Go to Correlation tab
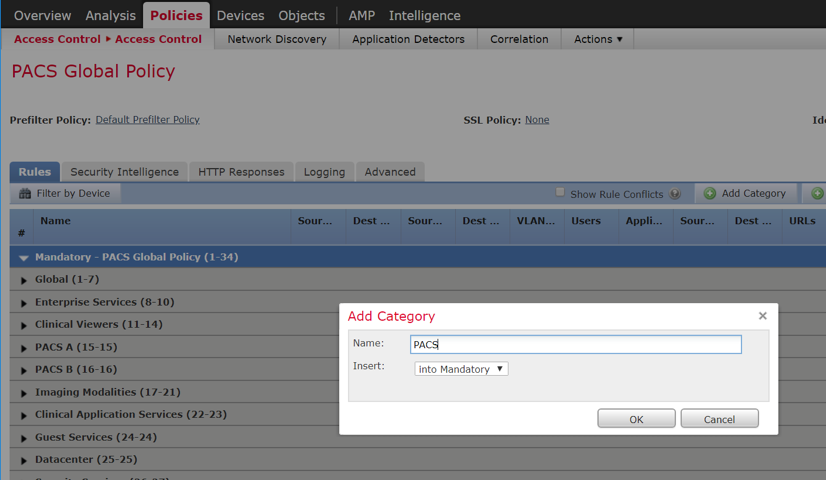826x480 pixels. tap(519, 39)
